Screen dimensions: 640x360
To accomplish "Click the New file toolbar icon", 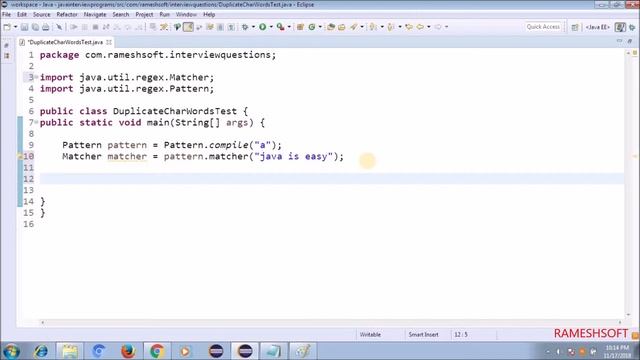I will point(7,27).
